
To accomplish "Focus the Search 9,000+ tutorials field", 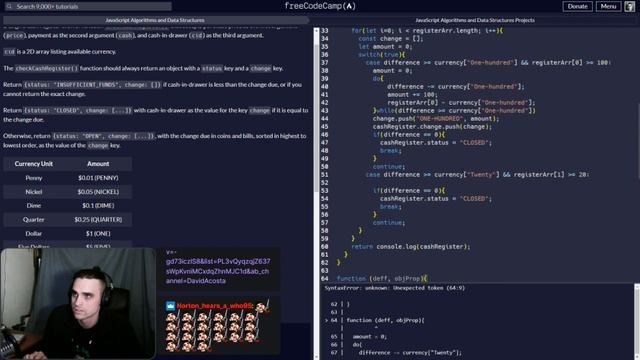I will (88, 7).
